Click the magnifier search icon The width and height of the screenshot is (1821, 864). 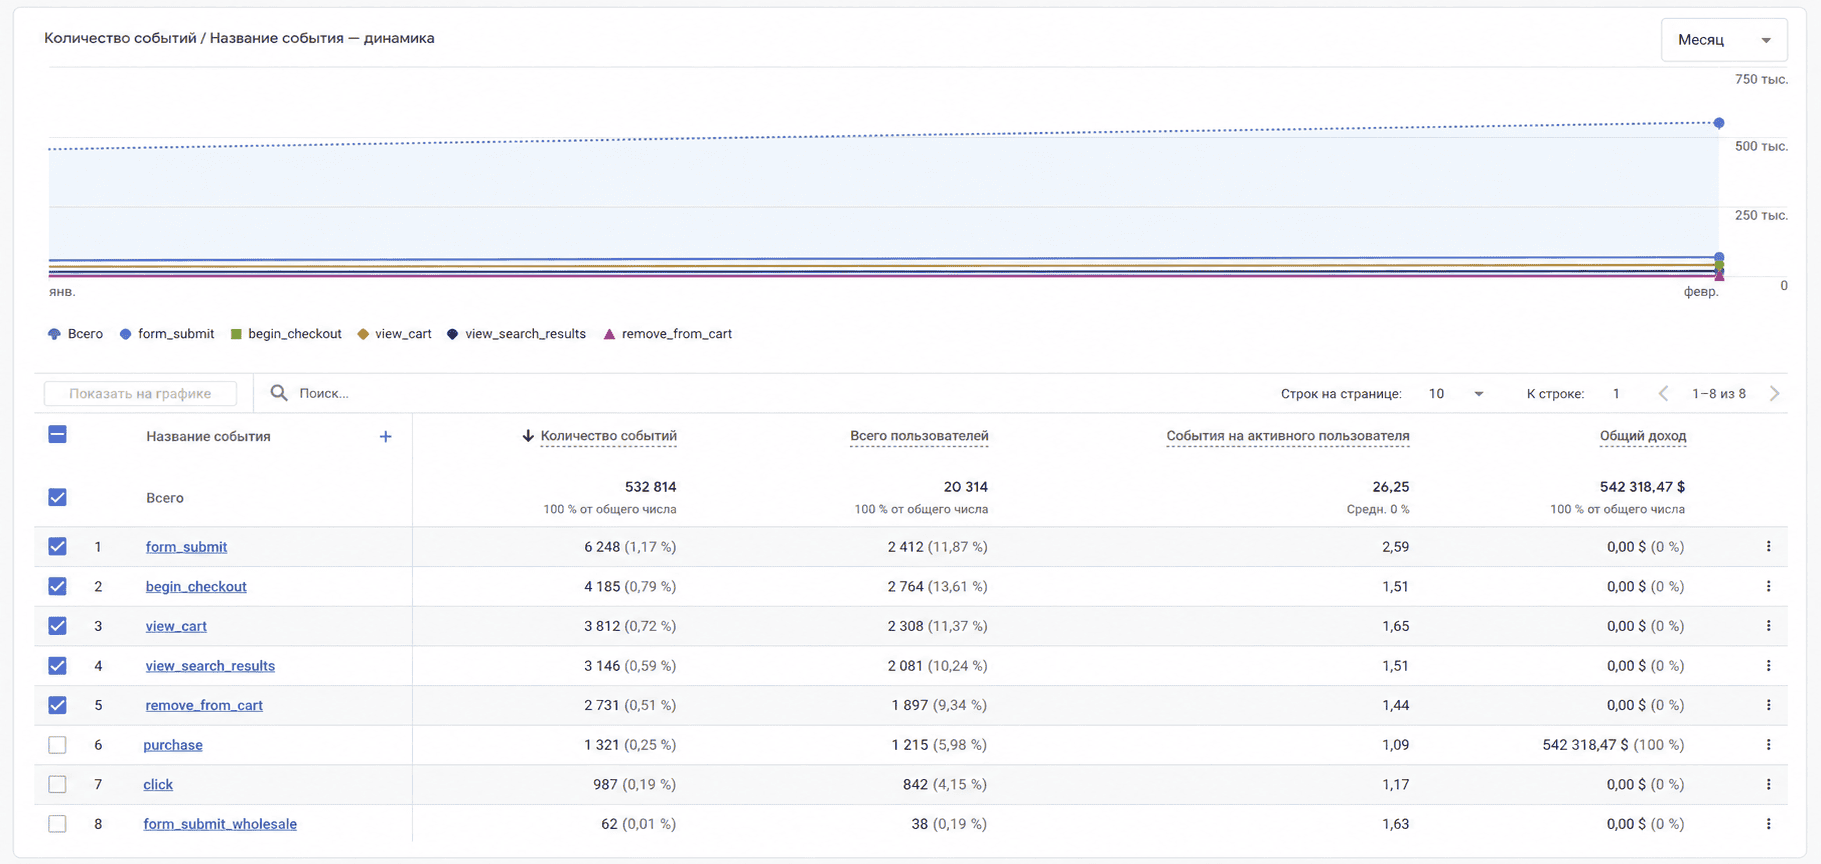279,393
